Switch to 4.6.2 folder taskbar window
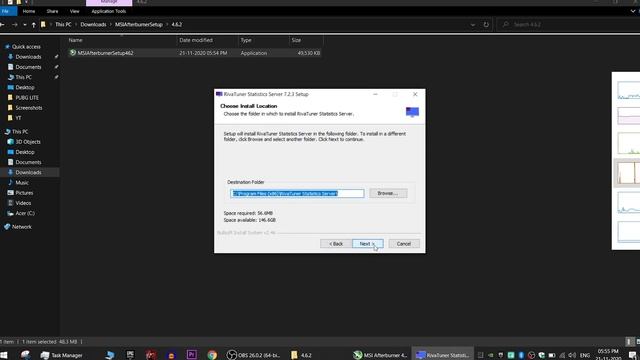This screenshot has height=360, width=640. pos(301,355)
